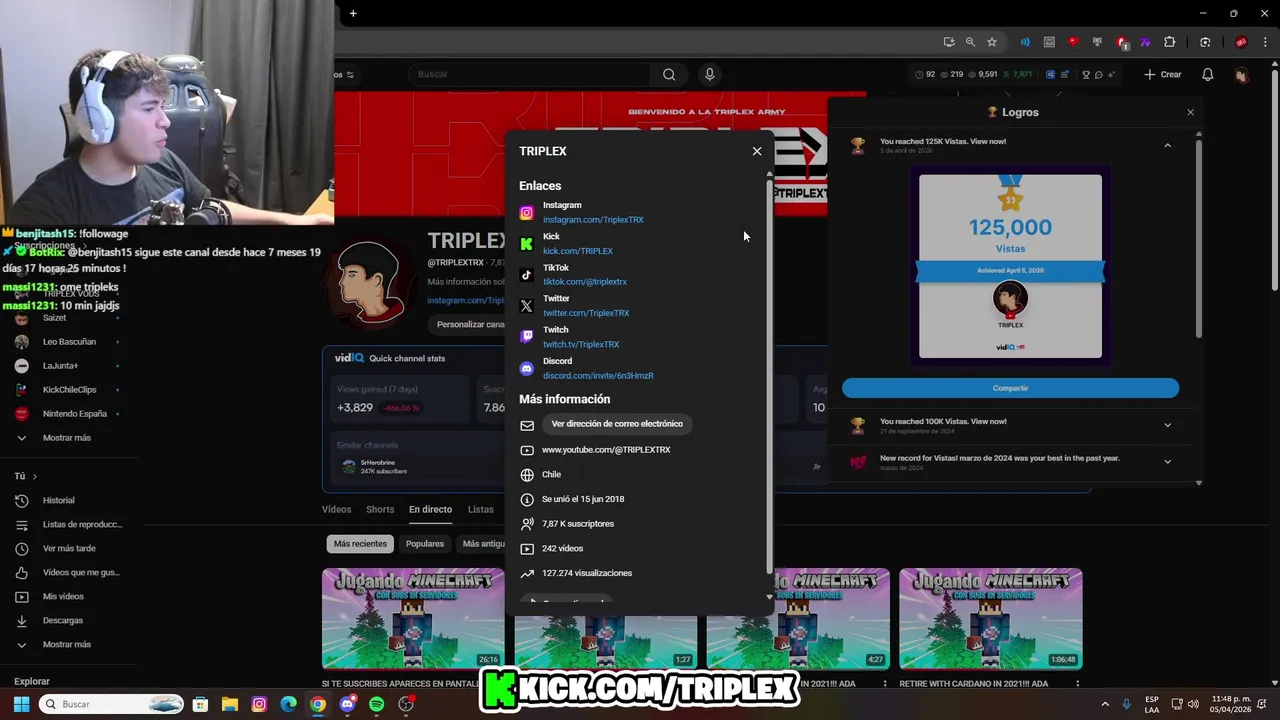The image size is (1280, 720).
Task: Click the 125,000 Vistas achievement card
Action: coord(1010,266)
